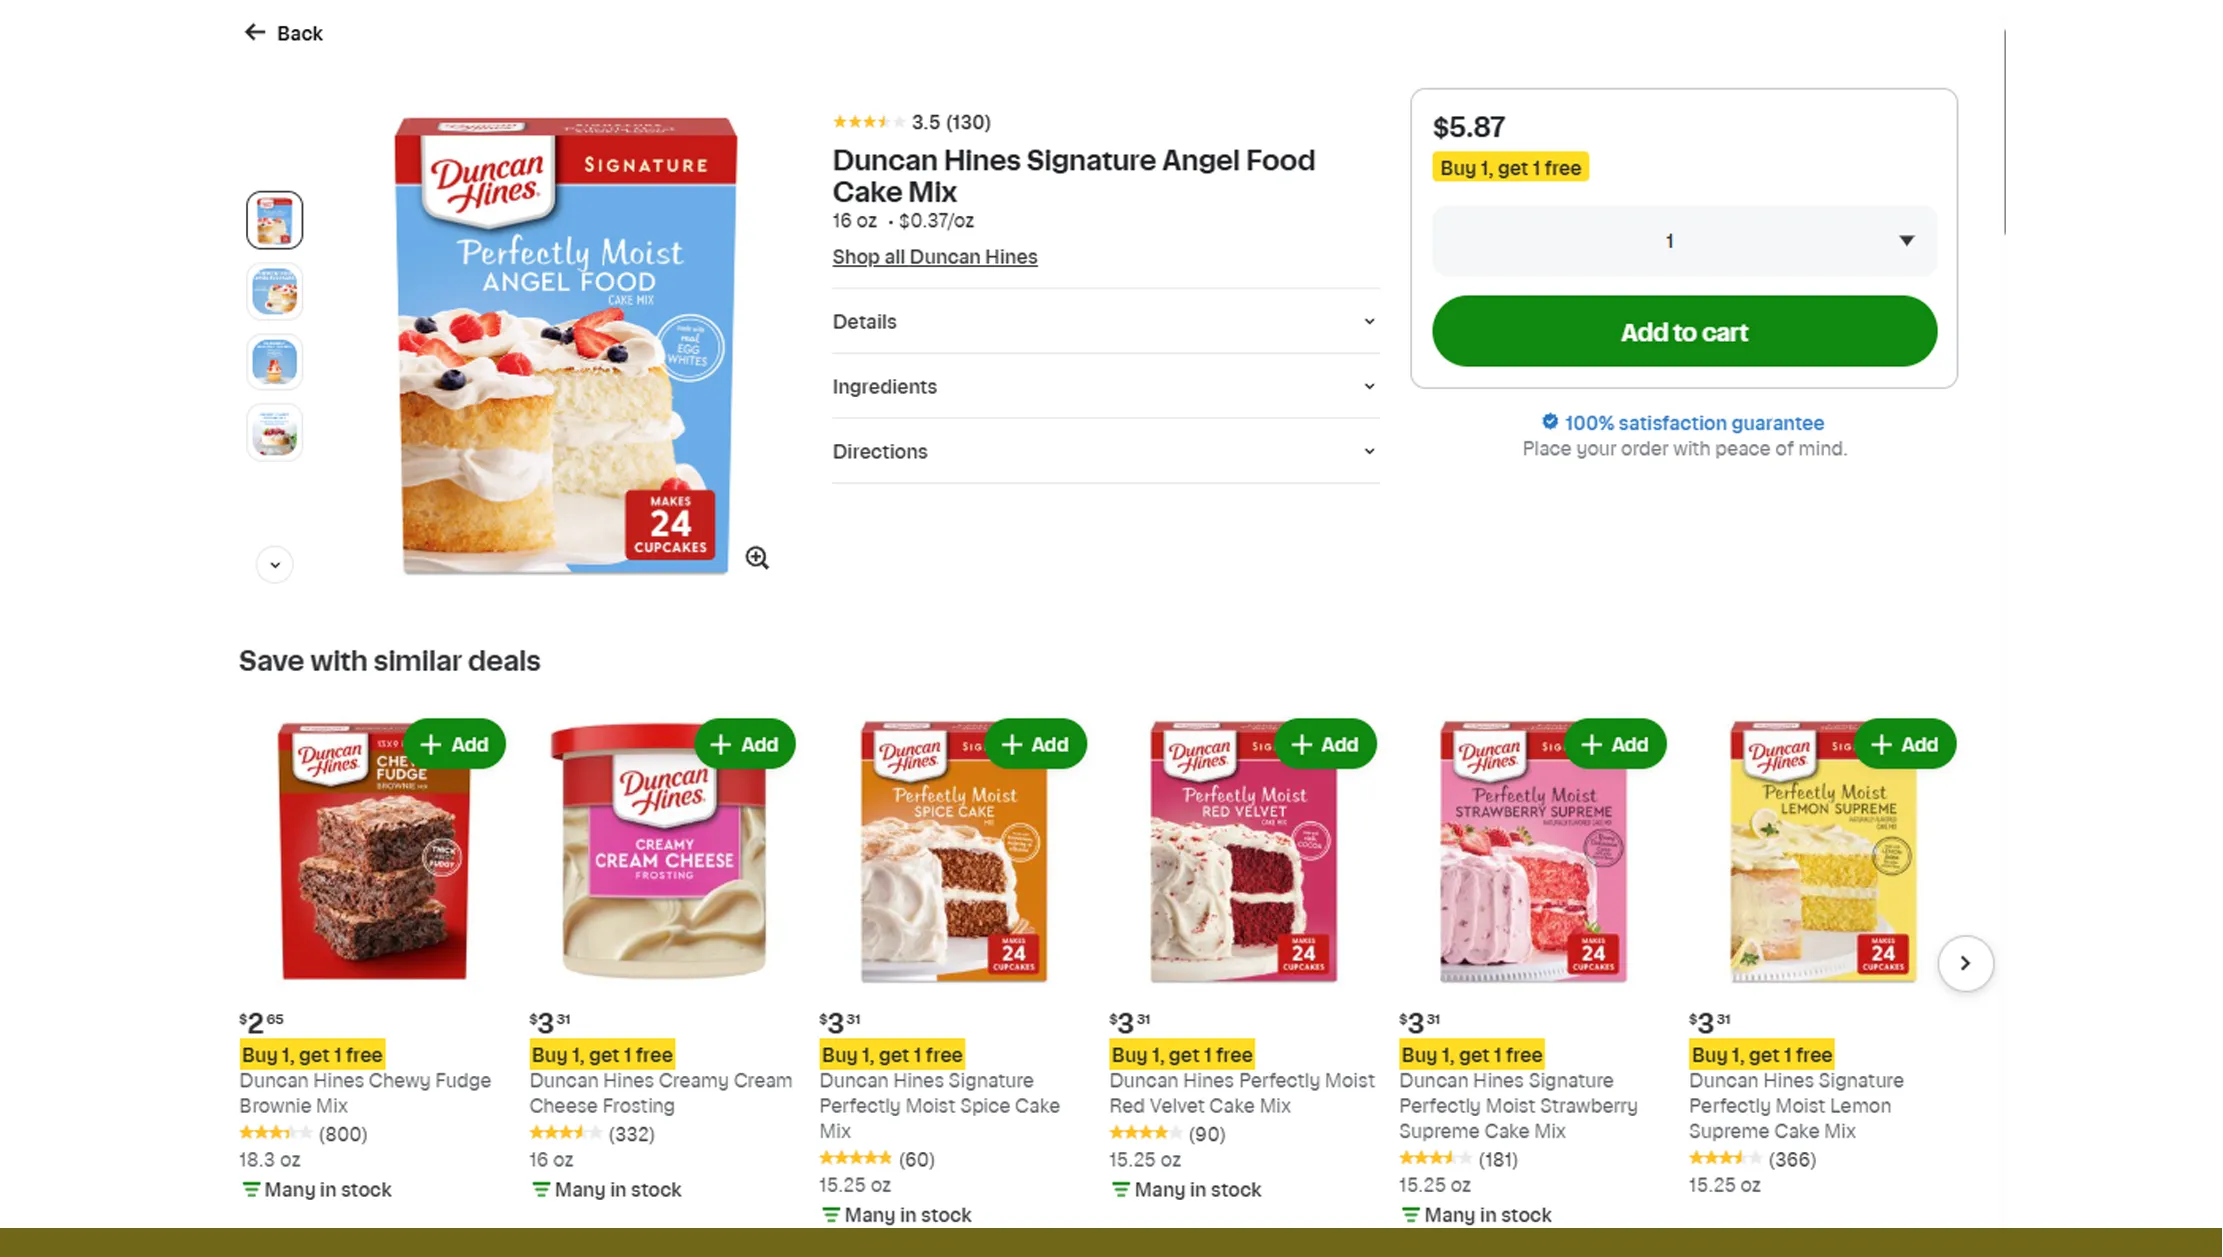The width and height of the screenshot is (2223, 1257).
Task: Add Strawberry Supreme Cake Mix to cart
Action: point(1615,743)
